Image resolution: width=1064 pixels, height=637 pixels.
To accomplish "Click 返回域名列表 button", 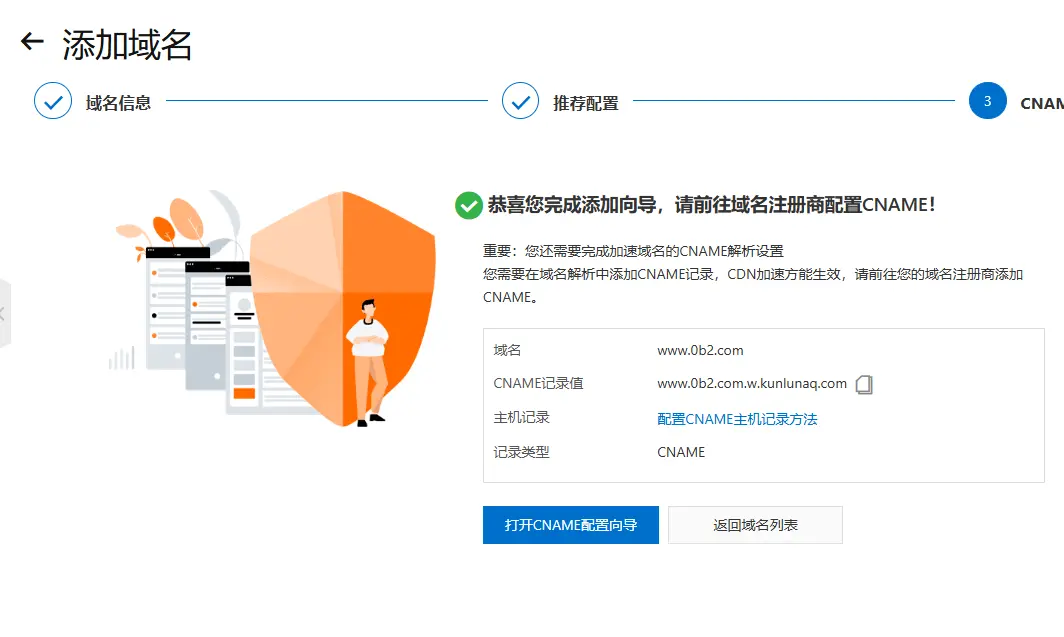I will click(755, 525).
